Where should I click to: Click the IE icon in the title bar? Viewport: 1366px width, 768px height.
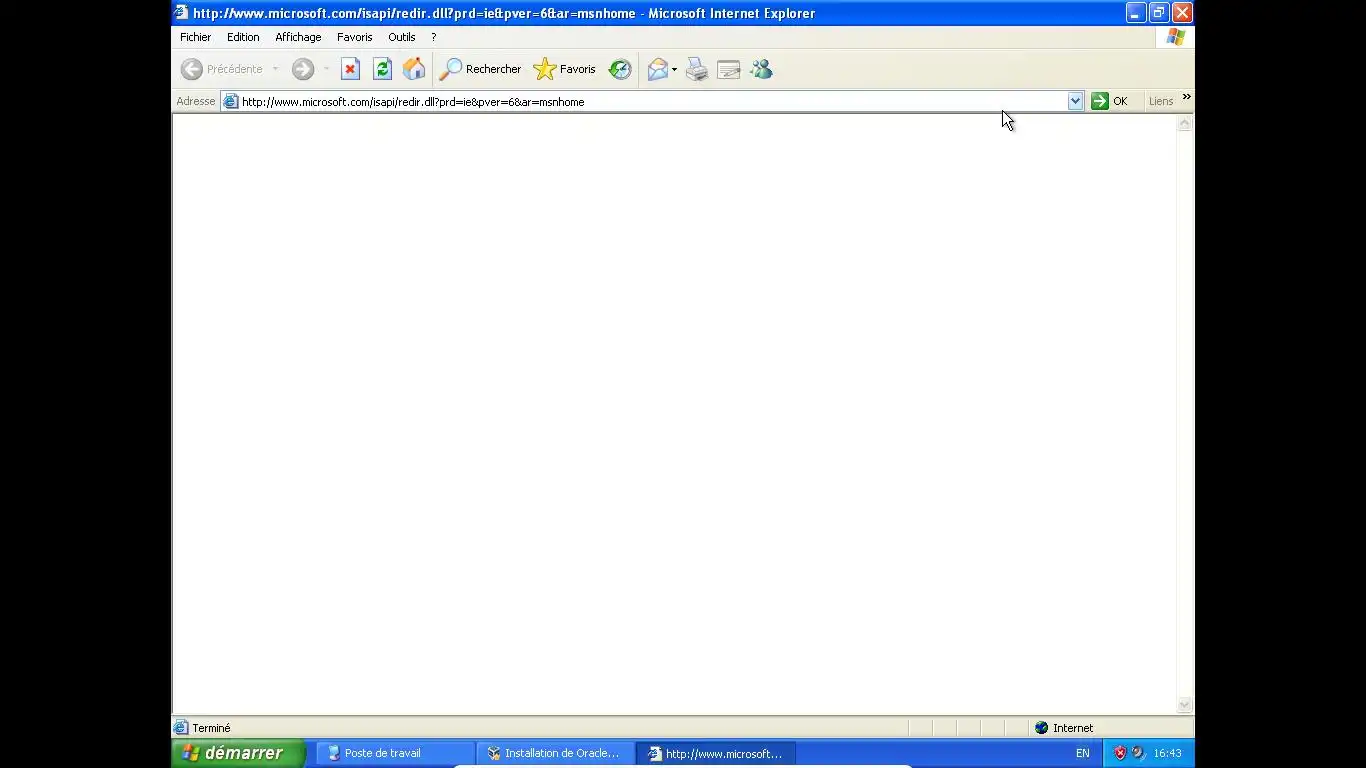[181, 13]
